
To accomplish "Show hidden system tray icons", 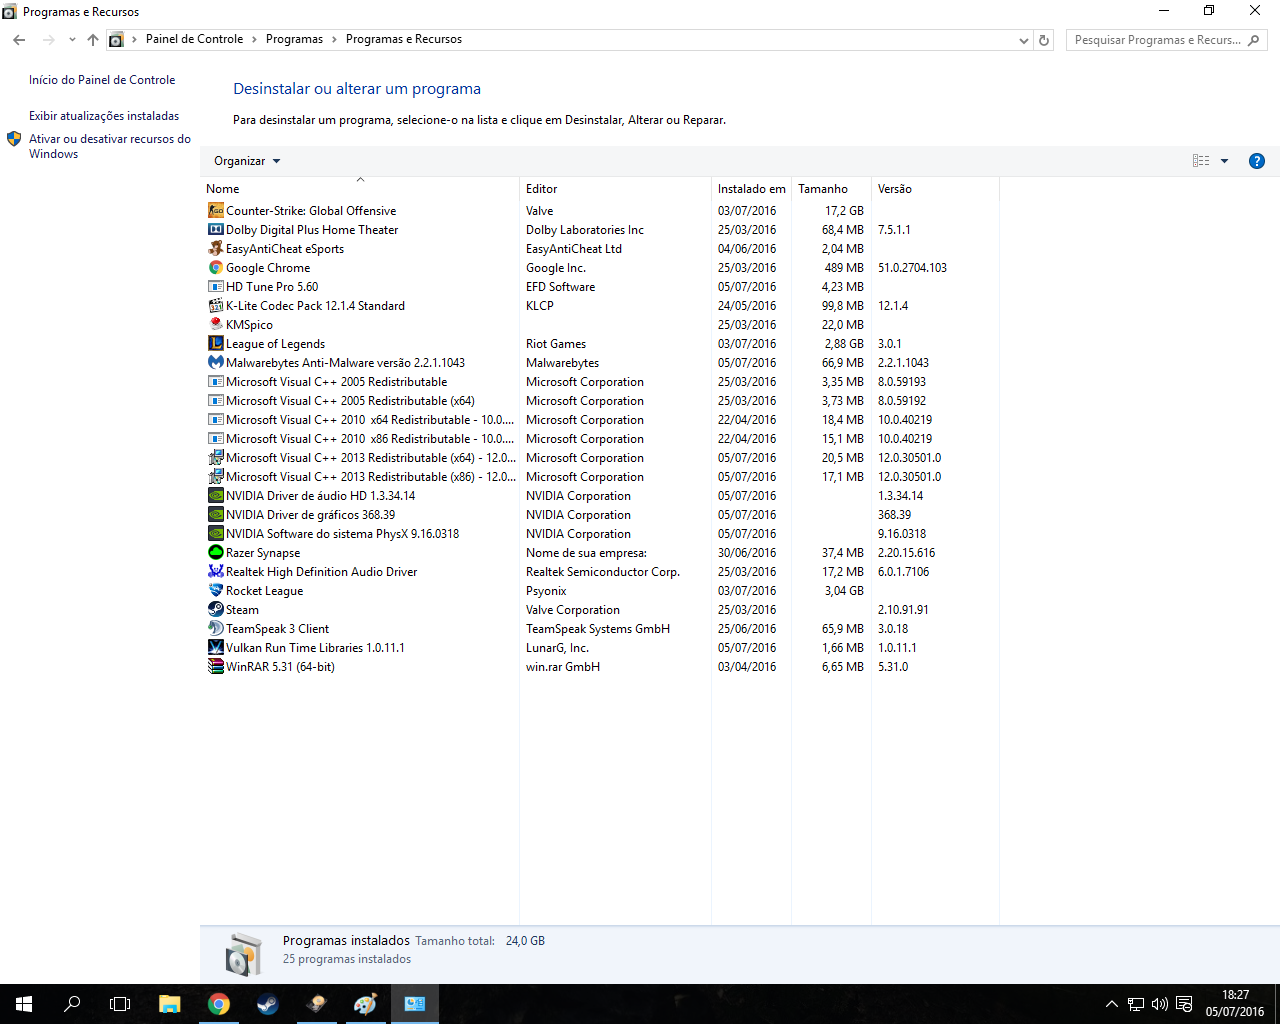I will (1111, 1004).
